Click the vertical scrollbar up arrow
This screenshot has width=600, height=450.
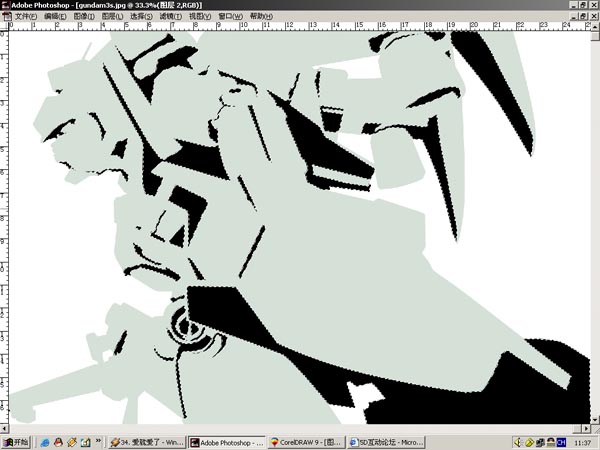click(x=595, y=27)
